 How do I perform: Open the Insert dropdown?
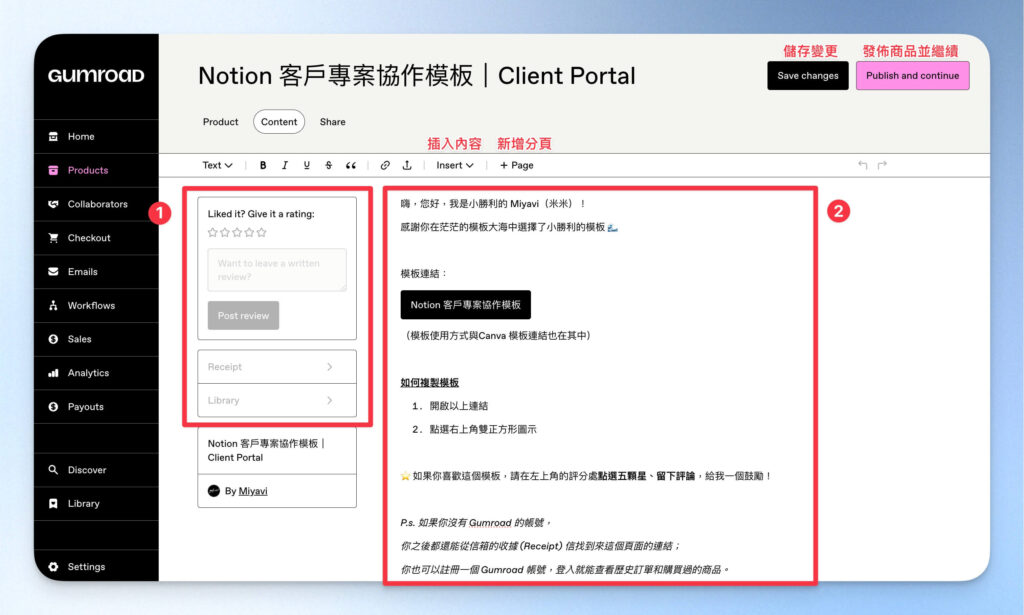click(455, 166)
